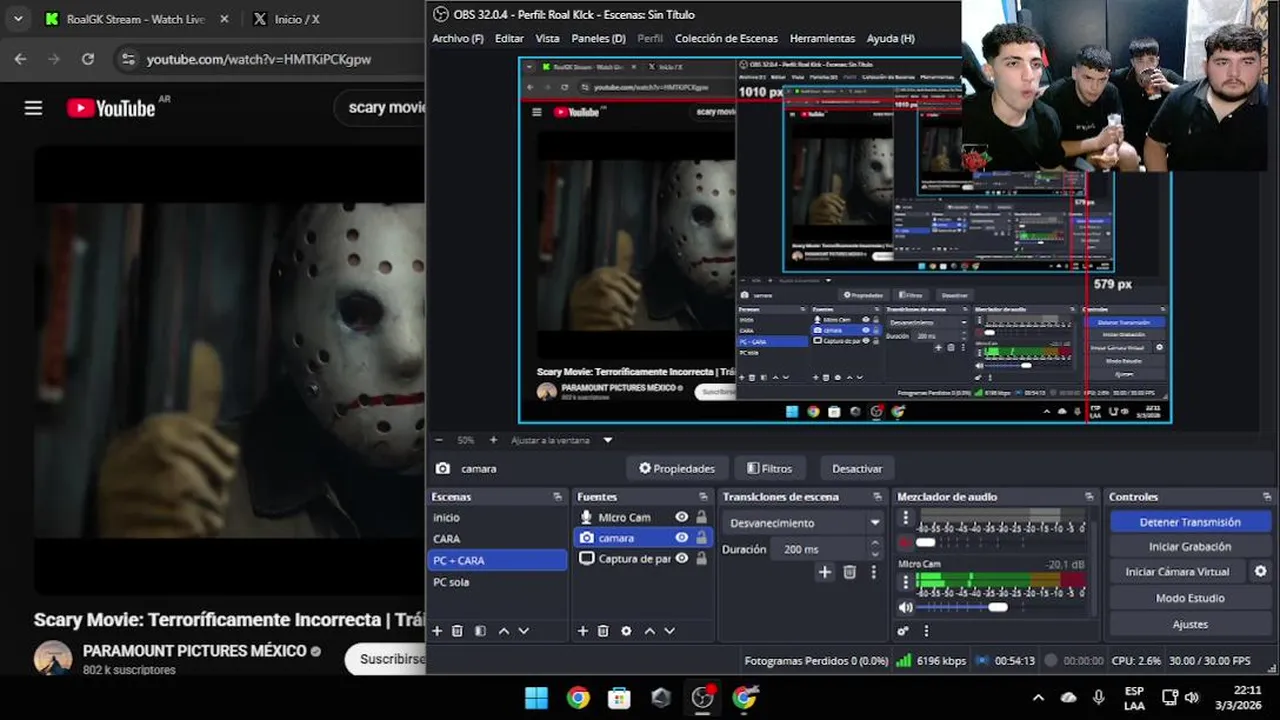The height and width of the screenshot is (720, 1280).
Task: Open transition options three-dot menu
Action: [873, 572]
